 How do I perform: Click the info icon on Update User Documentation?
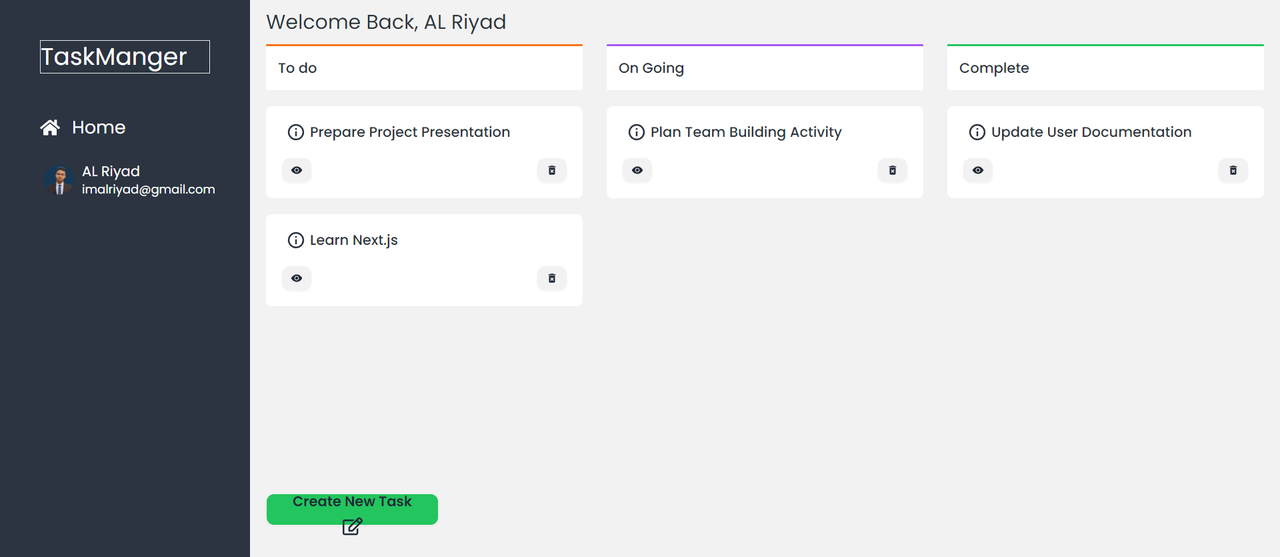click(977, 133)
